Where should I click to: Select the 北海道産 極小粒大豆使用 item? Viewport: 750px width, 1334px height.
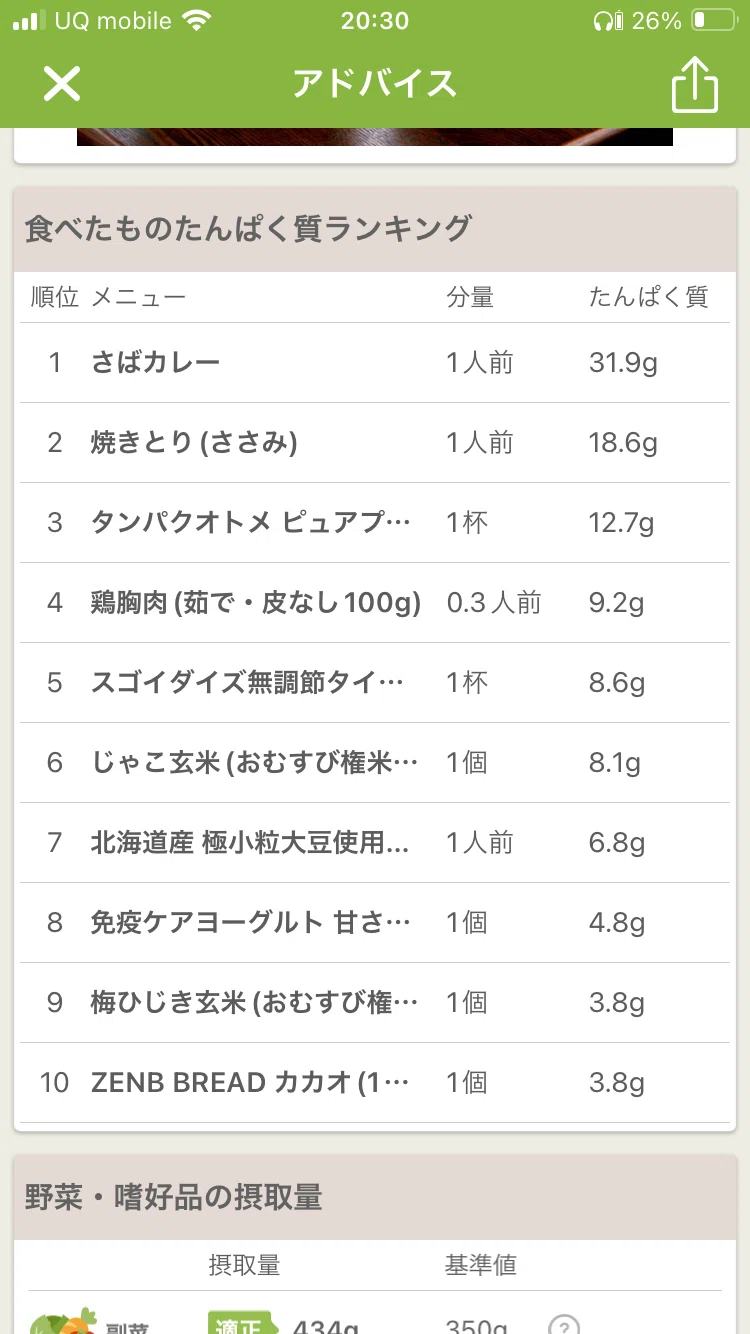[375, 842]
